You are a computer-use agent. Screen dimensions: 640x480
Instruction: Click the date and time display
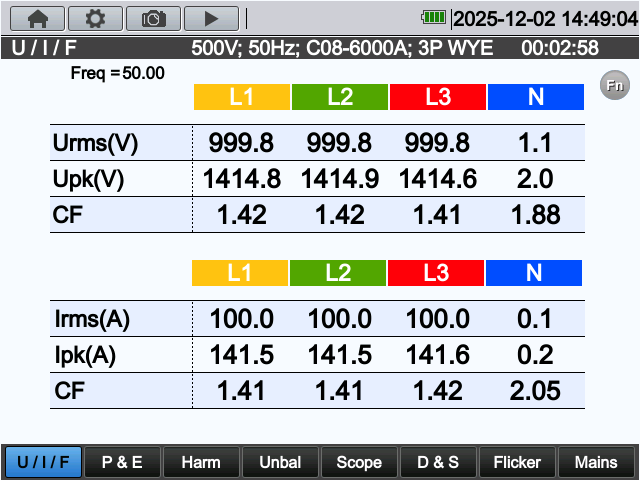[x=544, y=18]
